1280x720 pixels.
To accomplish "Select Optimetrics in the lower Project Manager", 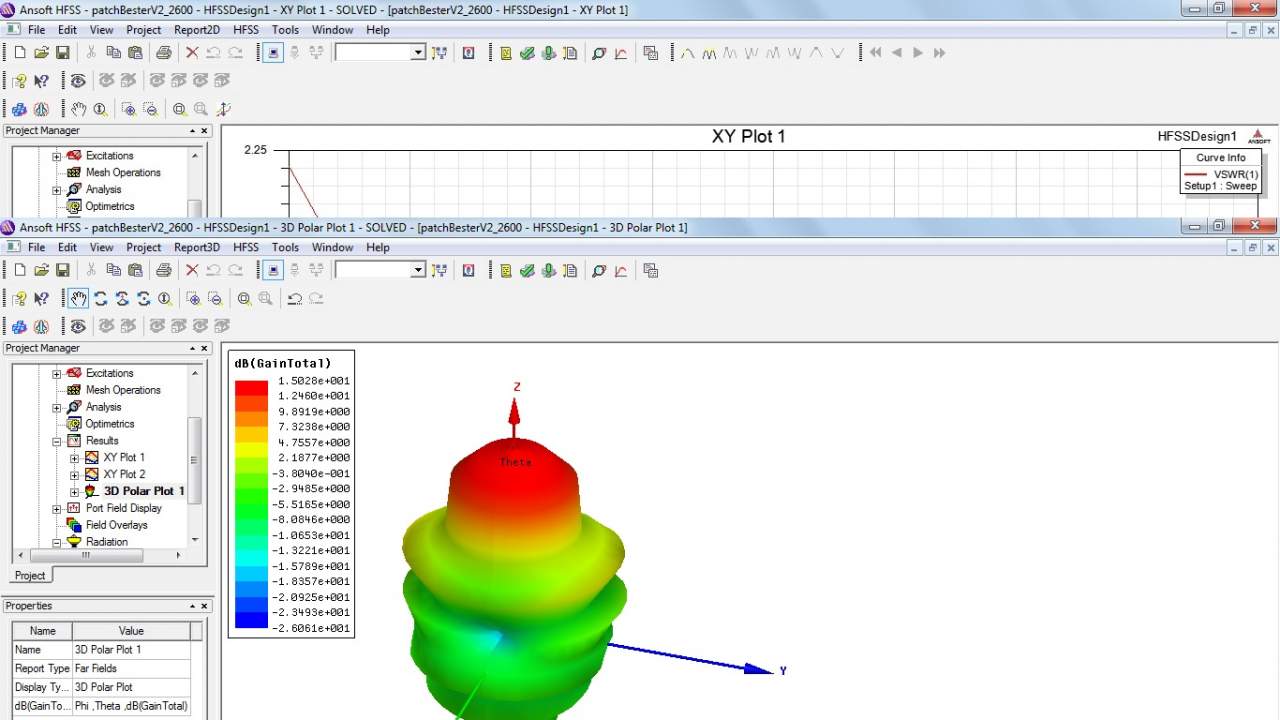I will [110, 424].
